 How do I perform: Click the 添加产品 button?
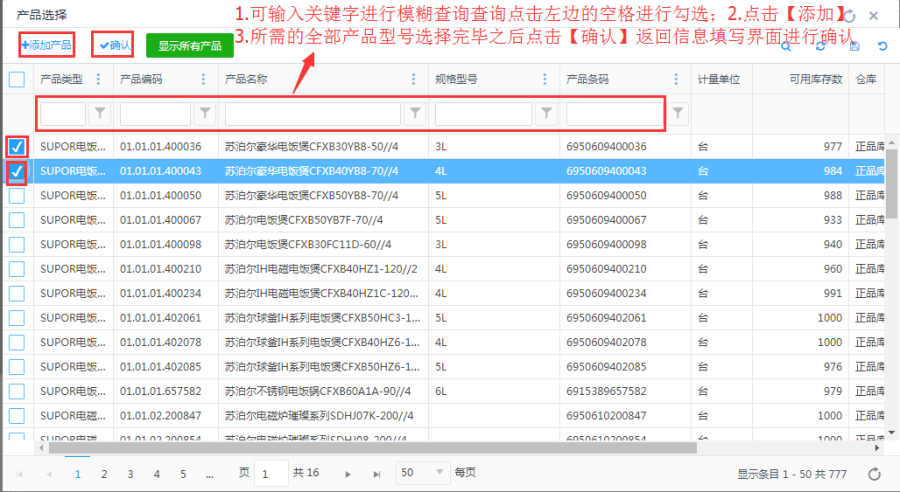coord(46,46)
